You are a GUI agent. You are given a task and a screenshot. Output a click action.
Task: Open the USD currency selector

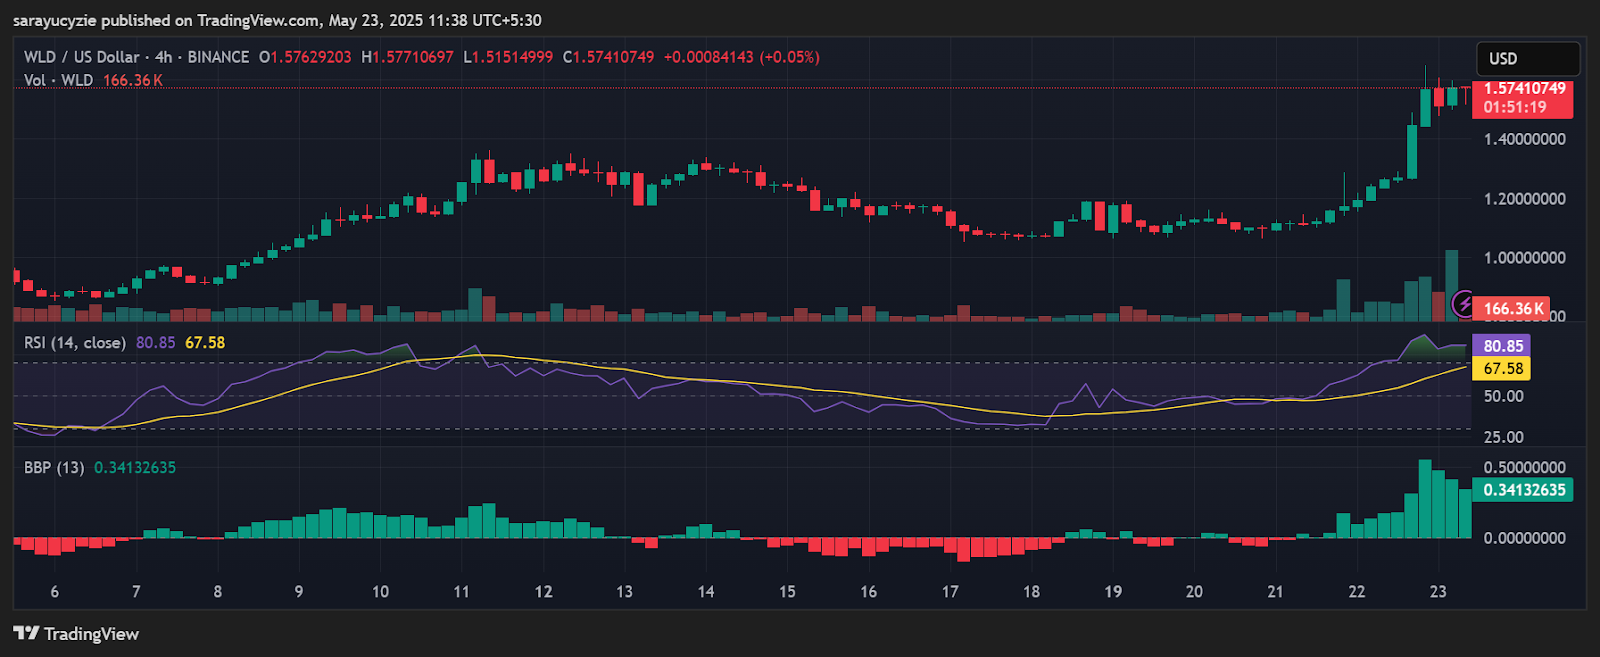tap(1527, 59)
